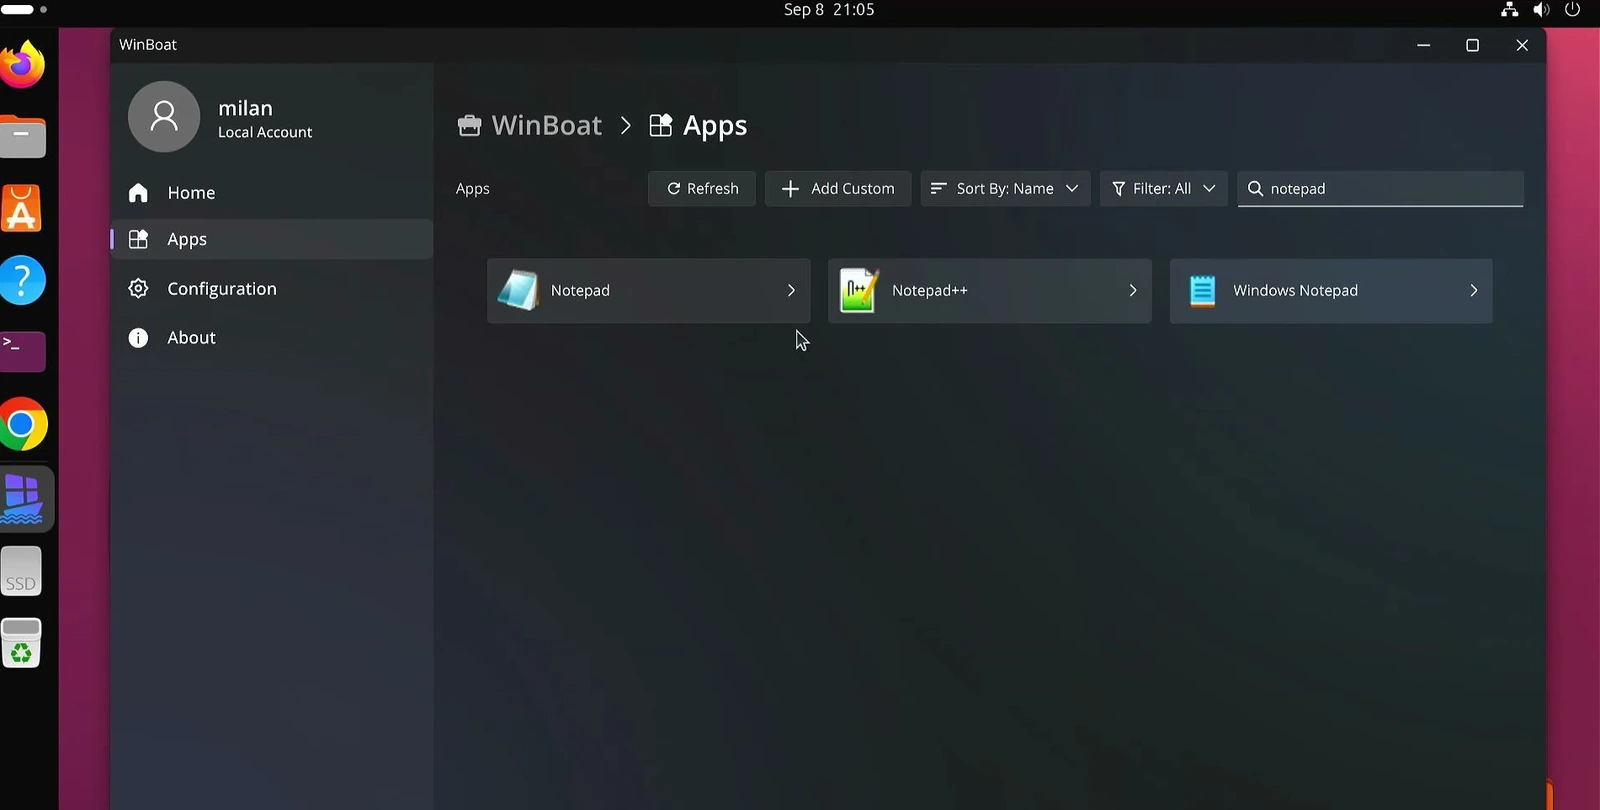Click the Local Account label
This screenshot has width=1600, height=810.
(x=265, y=132)
